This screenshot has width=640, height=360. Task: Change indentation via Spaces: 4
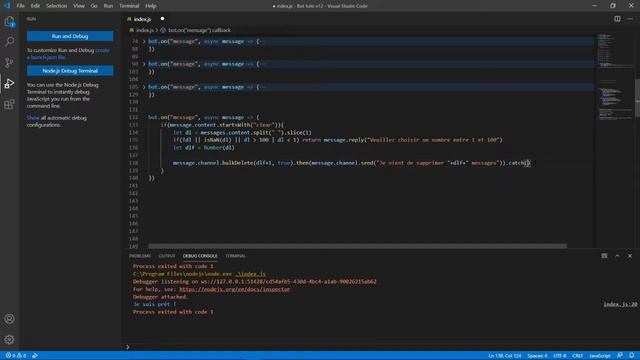pyautogui.click(x=537, y=356)
